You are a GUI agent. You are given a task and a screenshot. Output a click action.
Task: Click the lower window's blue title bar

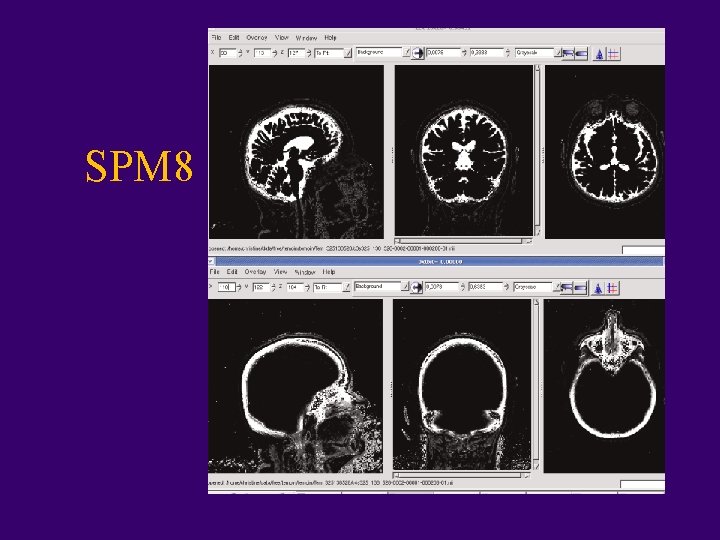(x=439, y=261)
